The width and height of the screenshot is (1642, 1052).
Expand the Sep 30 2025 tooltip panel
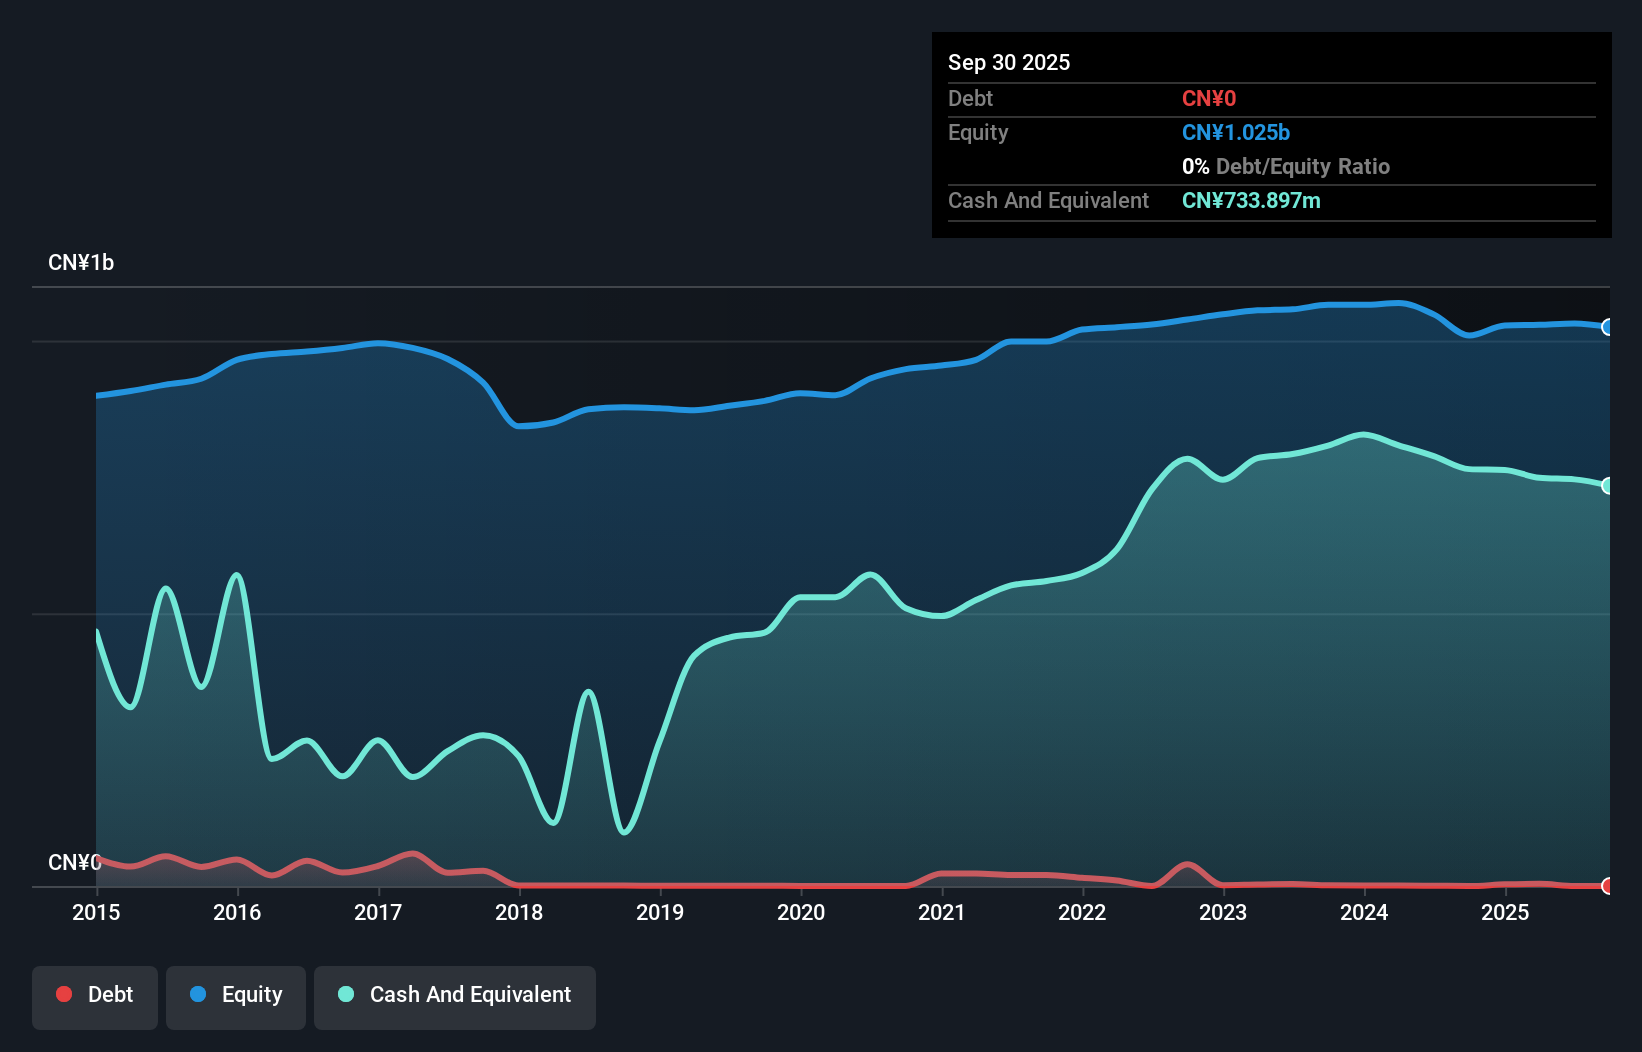pyautogui.click(x=1009, y=62)
